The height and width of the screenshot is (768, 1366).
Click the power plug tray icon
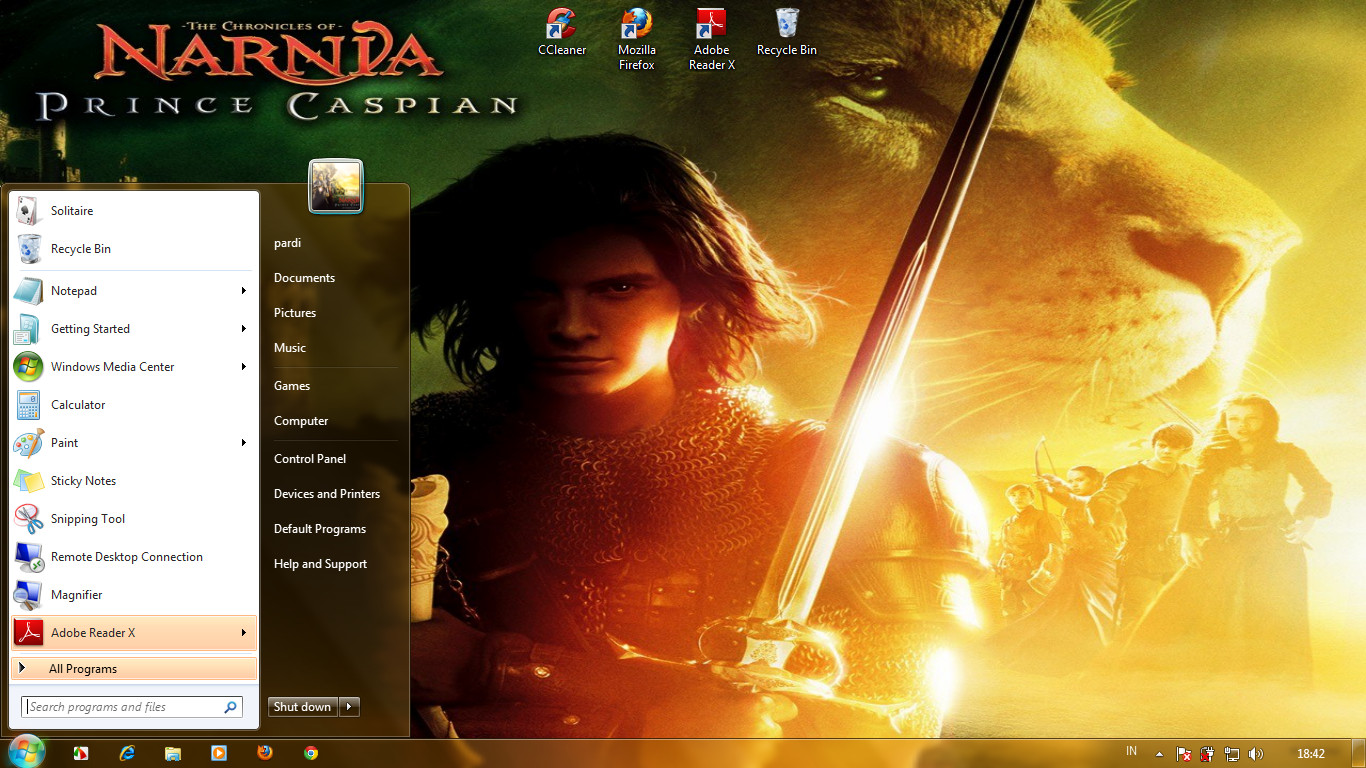(x=1208, y=754)
